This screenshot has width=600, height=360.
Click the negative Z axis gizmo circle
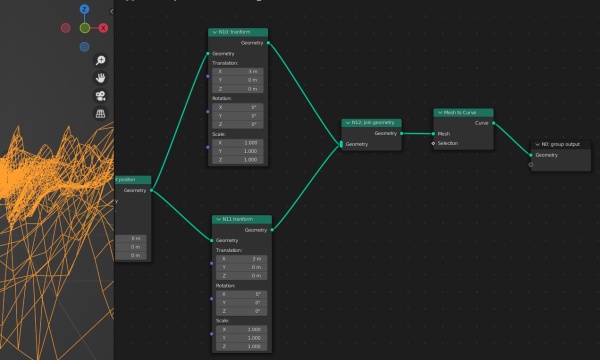[x=85, y=47]
